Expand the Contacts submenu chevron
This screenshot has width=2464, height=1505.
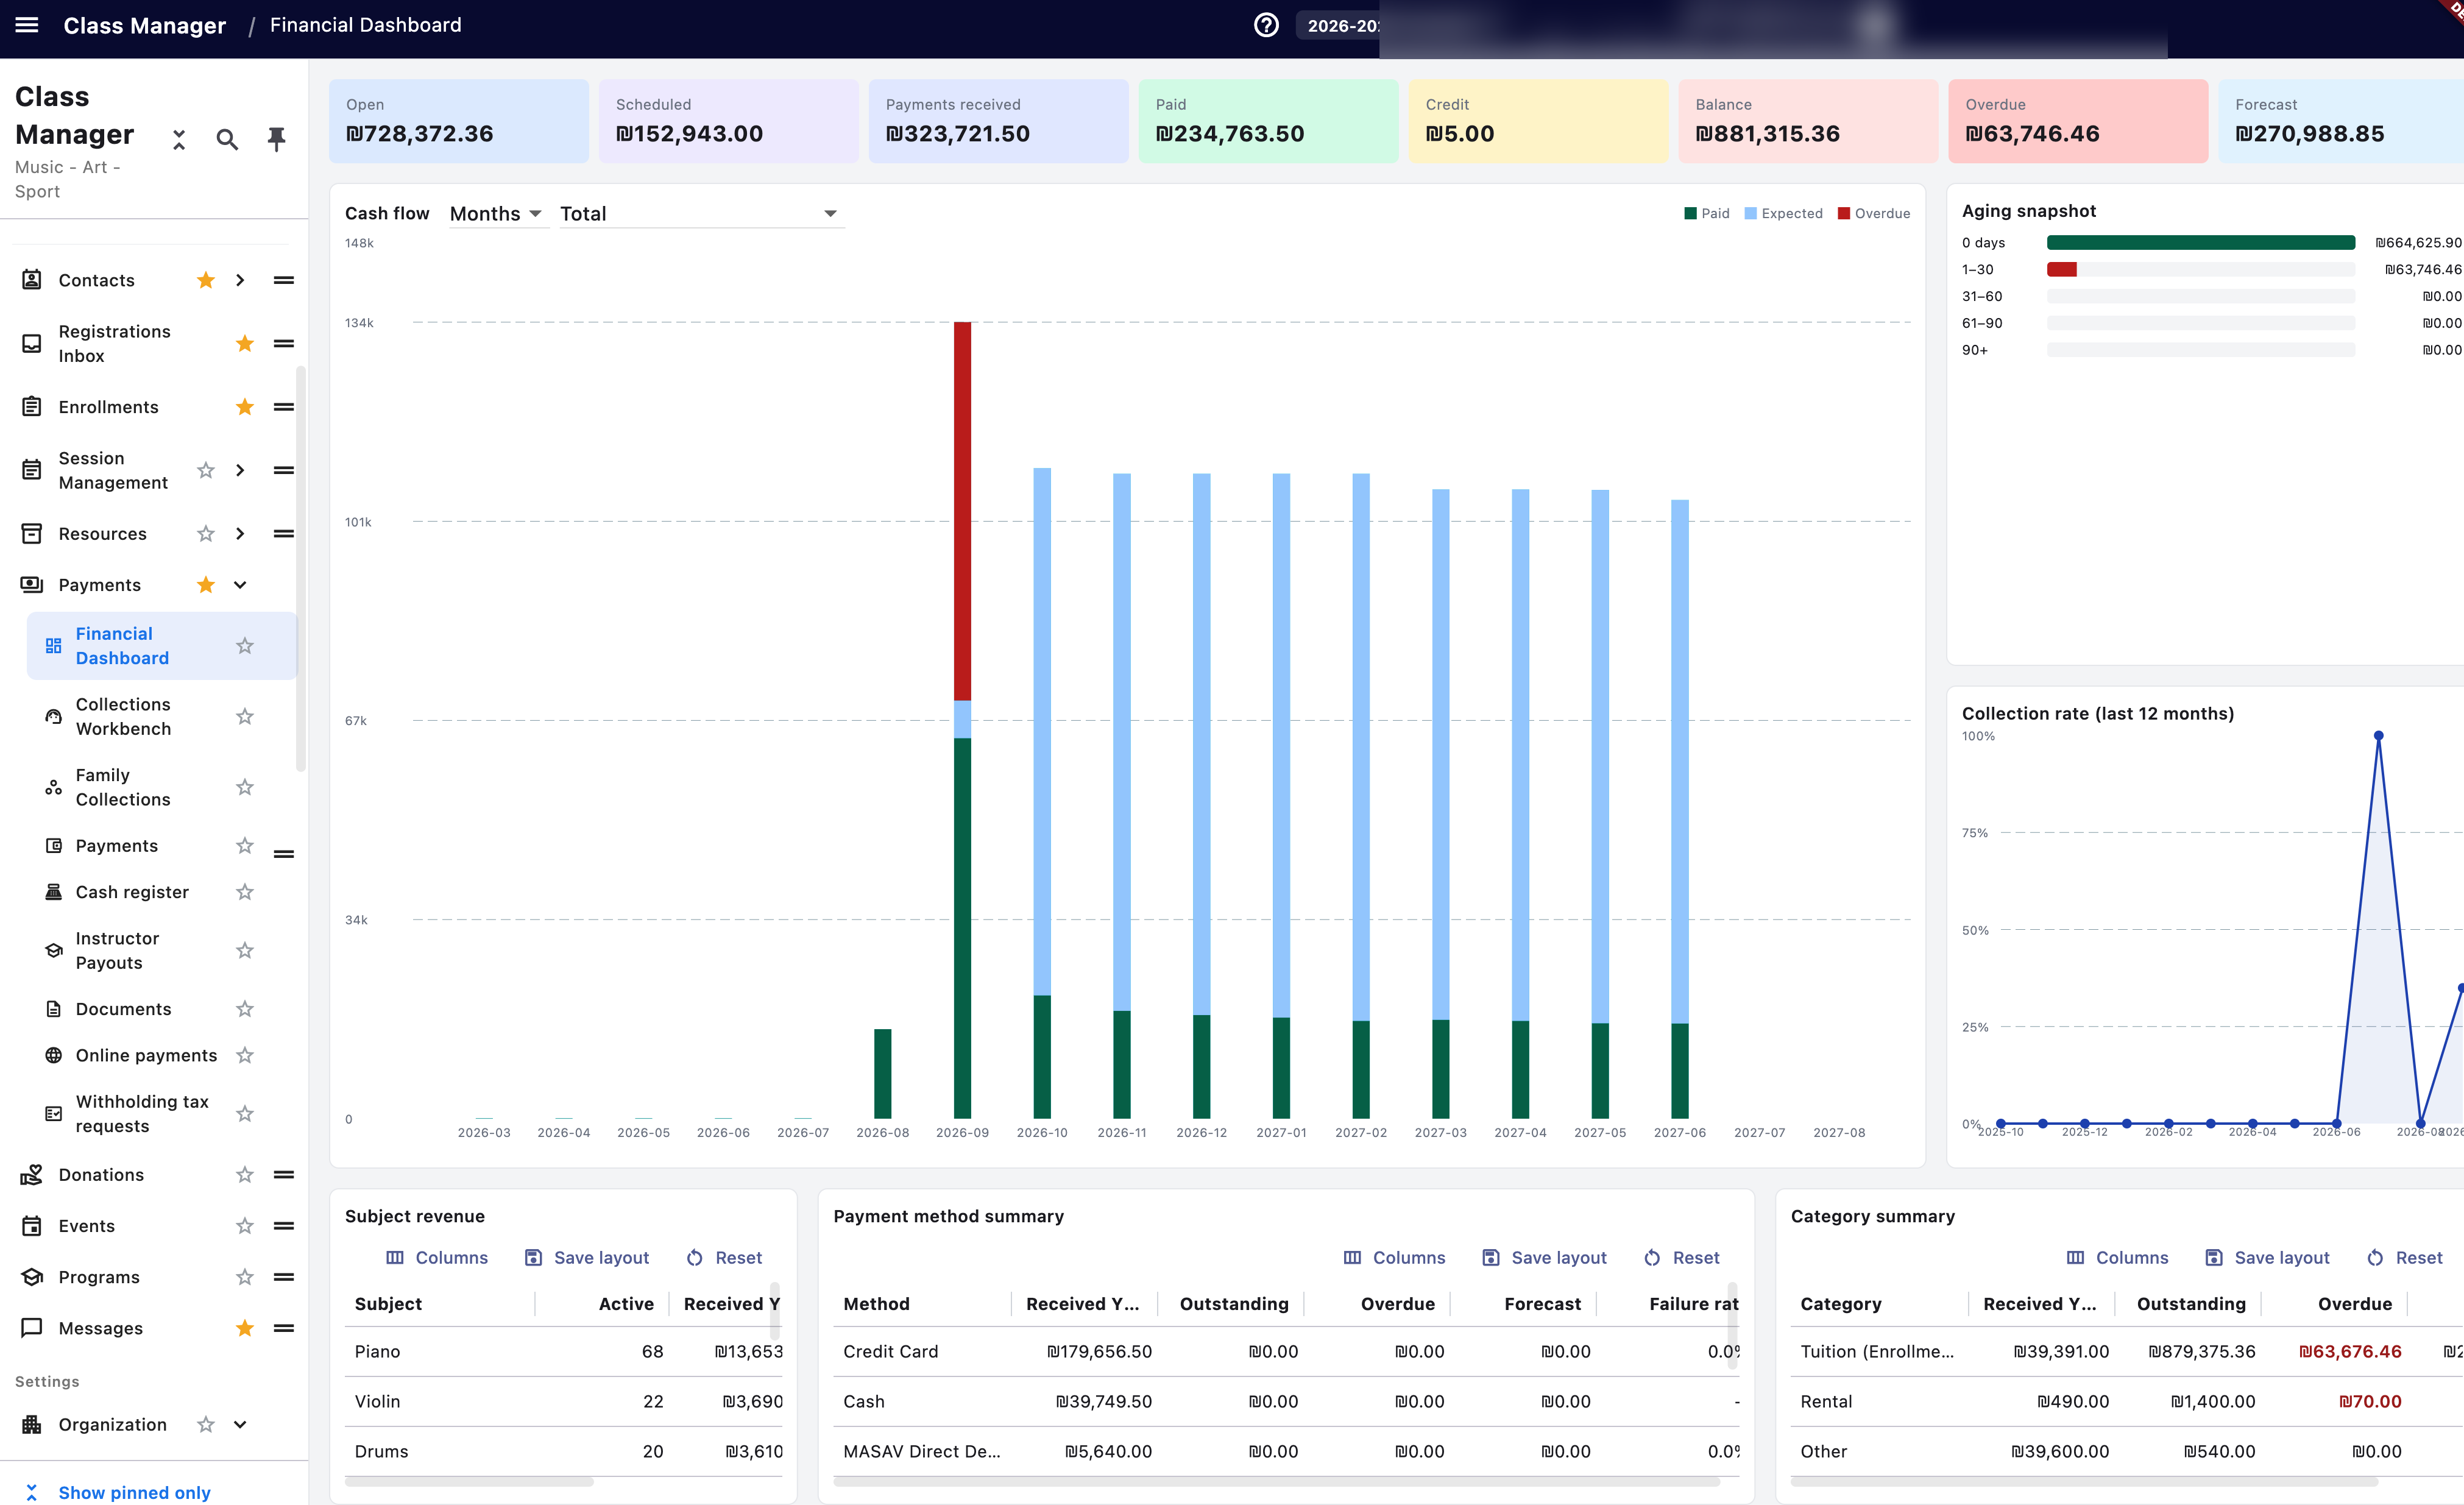pos(240,280)
